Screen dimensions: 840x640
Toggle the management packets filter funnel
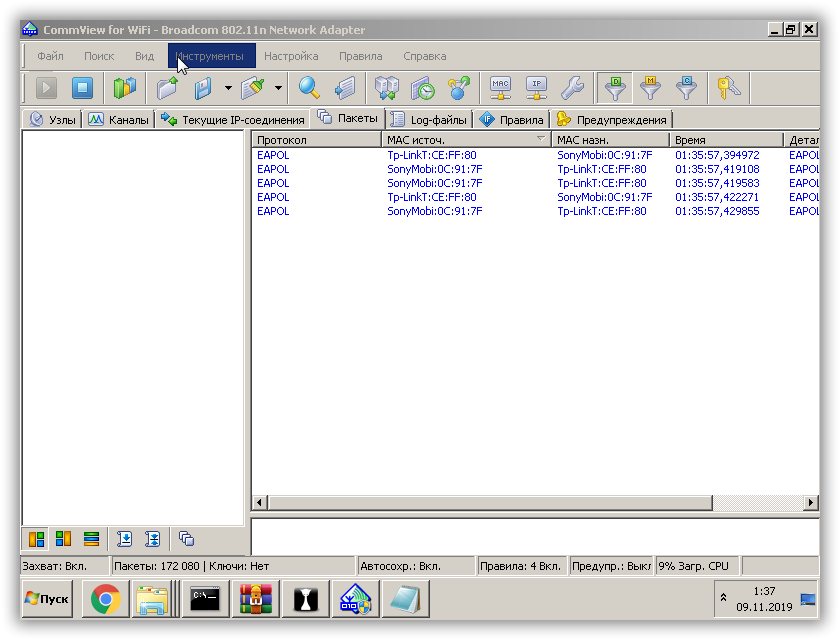click(x=651, y=88)
